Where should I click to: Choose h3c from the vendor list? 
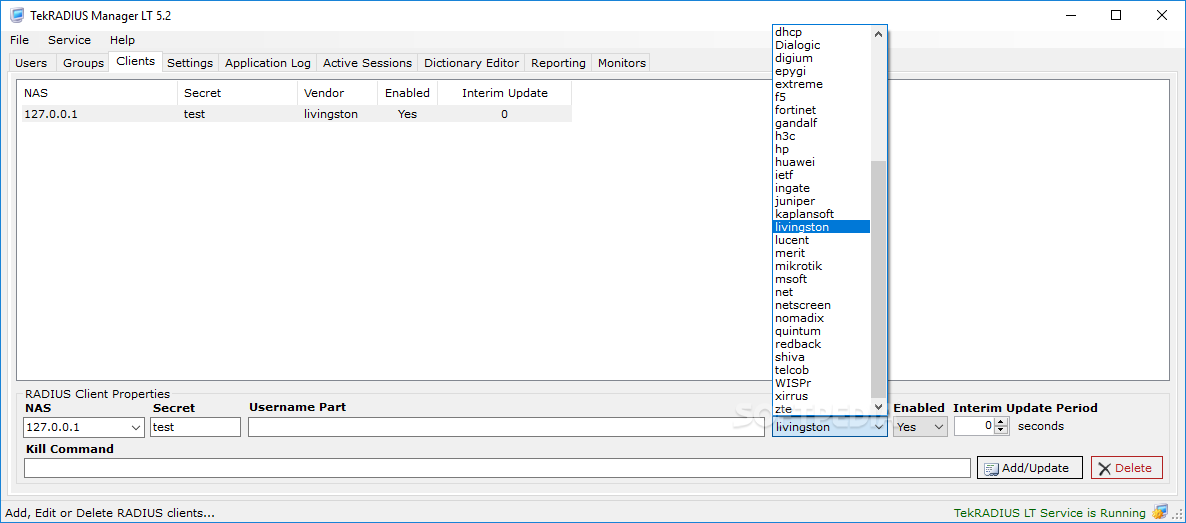[821, 136]
